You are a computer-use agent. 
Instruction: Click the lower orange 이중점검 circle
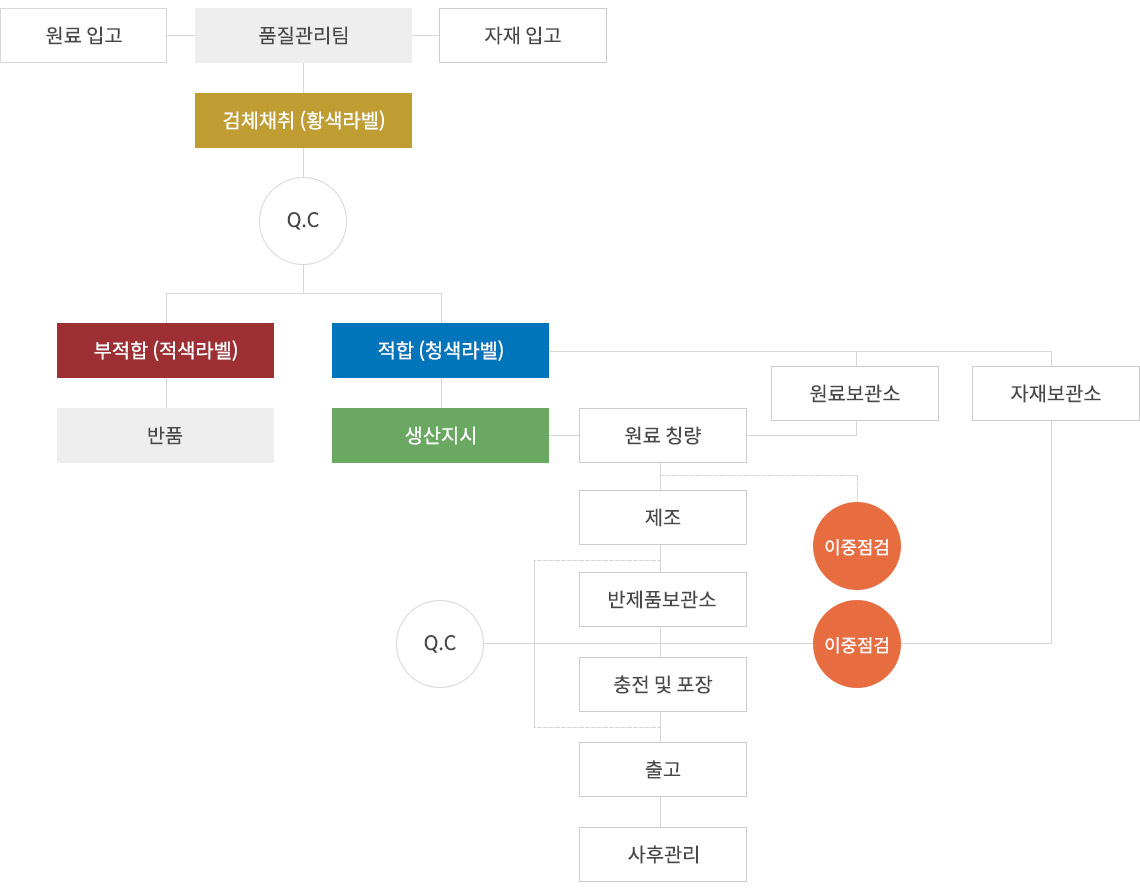(857, 644)
